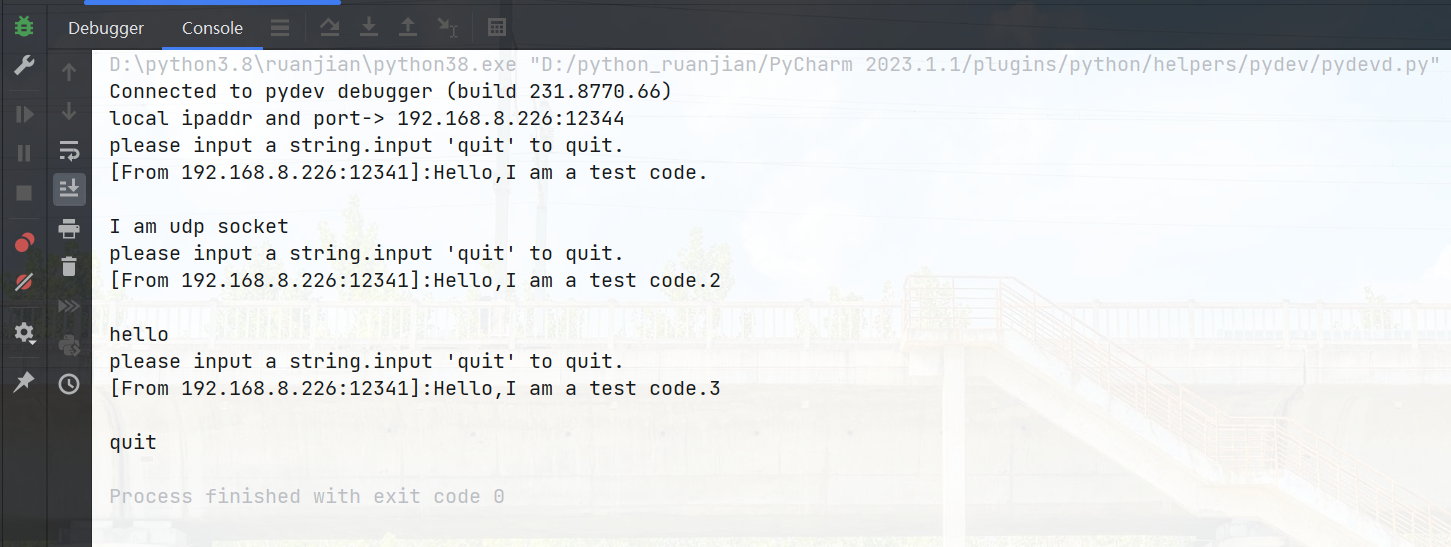The width and height of the screenshot is (1451, 547).
Task: Click the 'Process finished with exit code 0' line
Action: [x=307, y=496]
